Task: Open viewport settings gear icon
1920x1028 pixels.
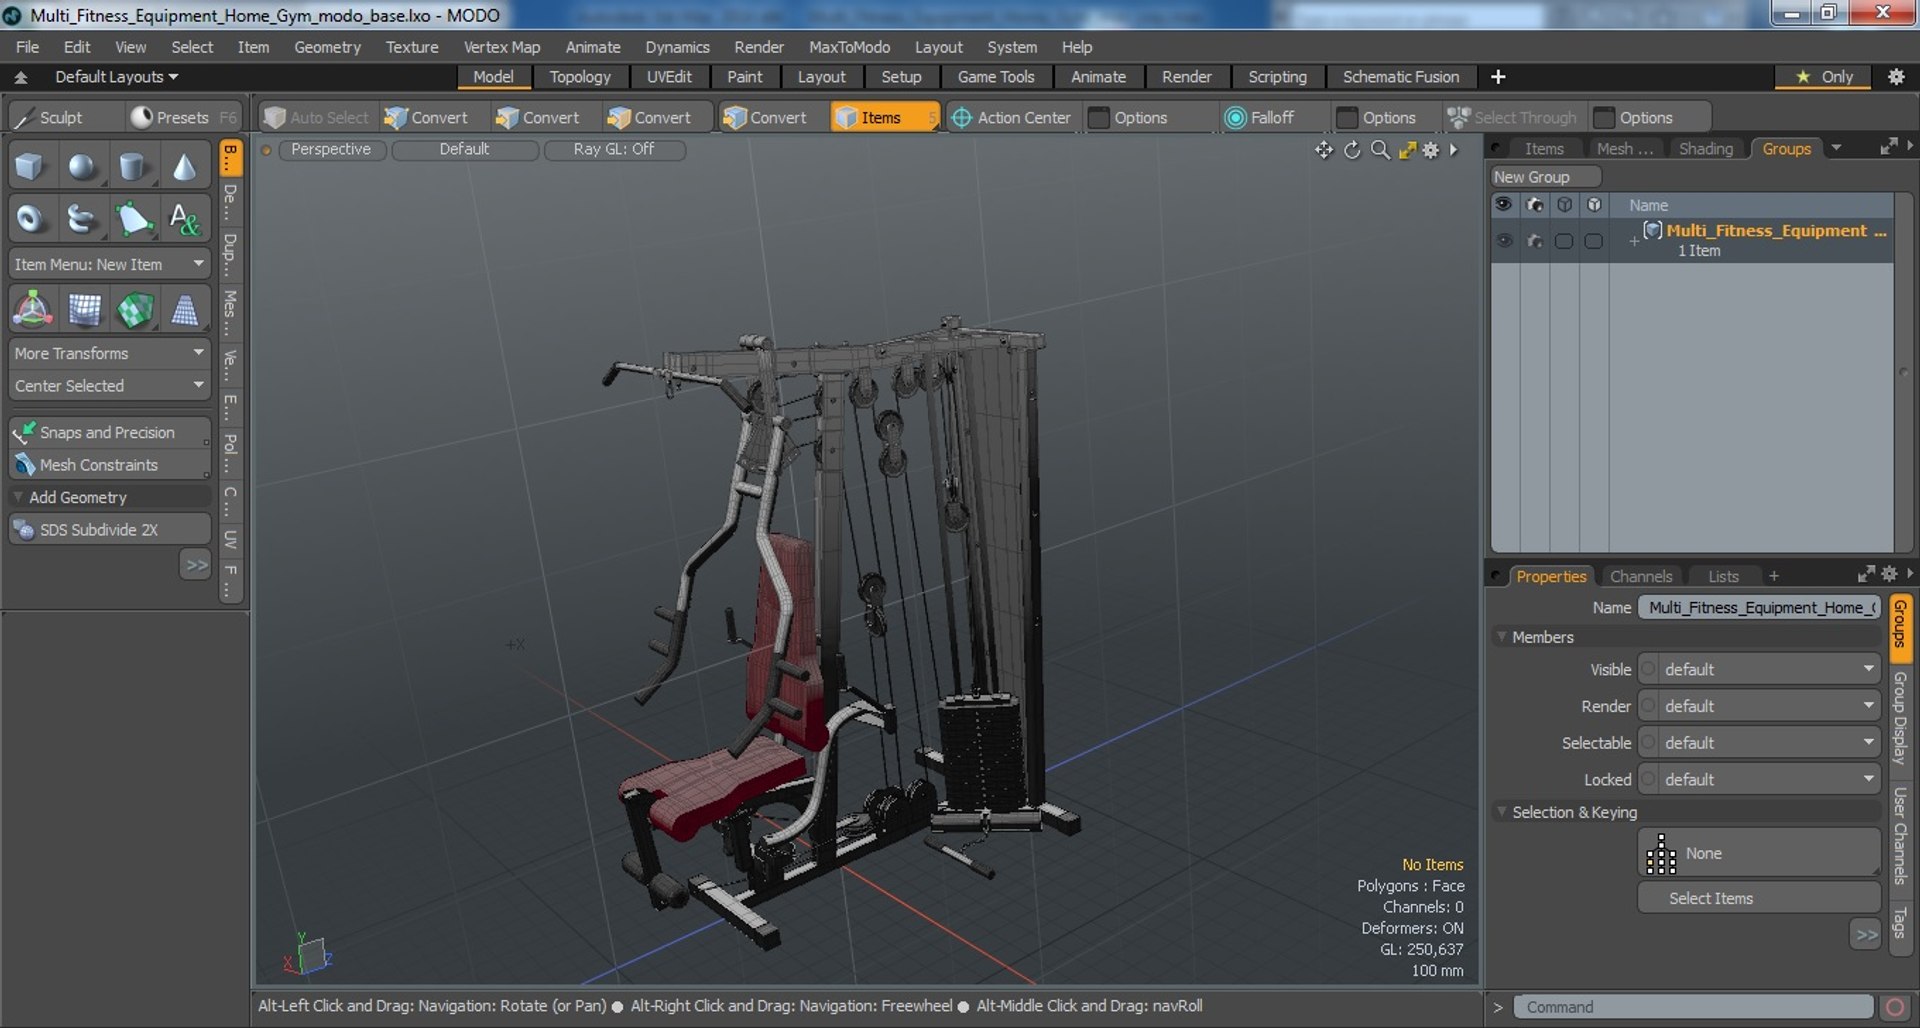Action: pos(1431,149)
